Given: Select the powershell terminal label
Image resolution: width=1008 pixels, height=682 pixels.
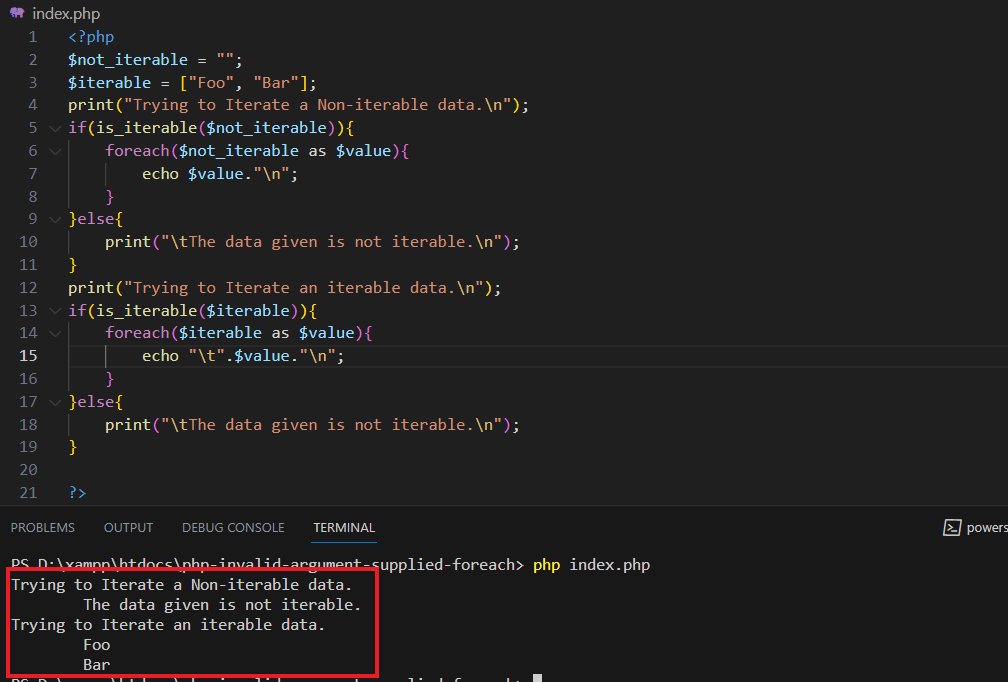Looking at the screenshot, I should coord(991,527).
